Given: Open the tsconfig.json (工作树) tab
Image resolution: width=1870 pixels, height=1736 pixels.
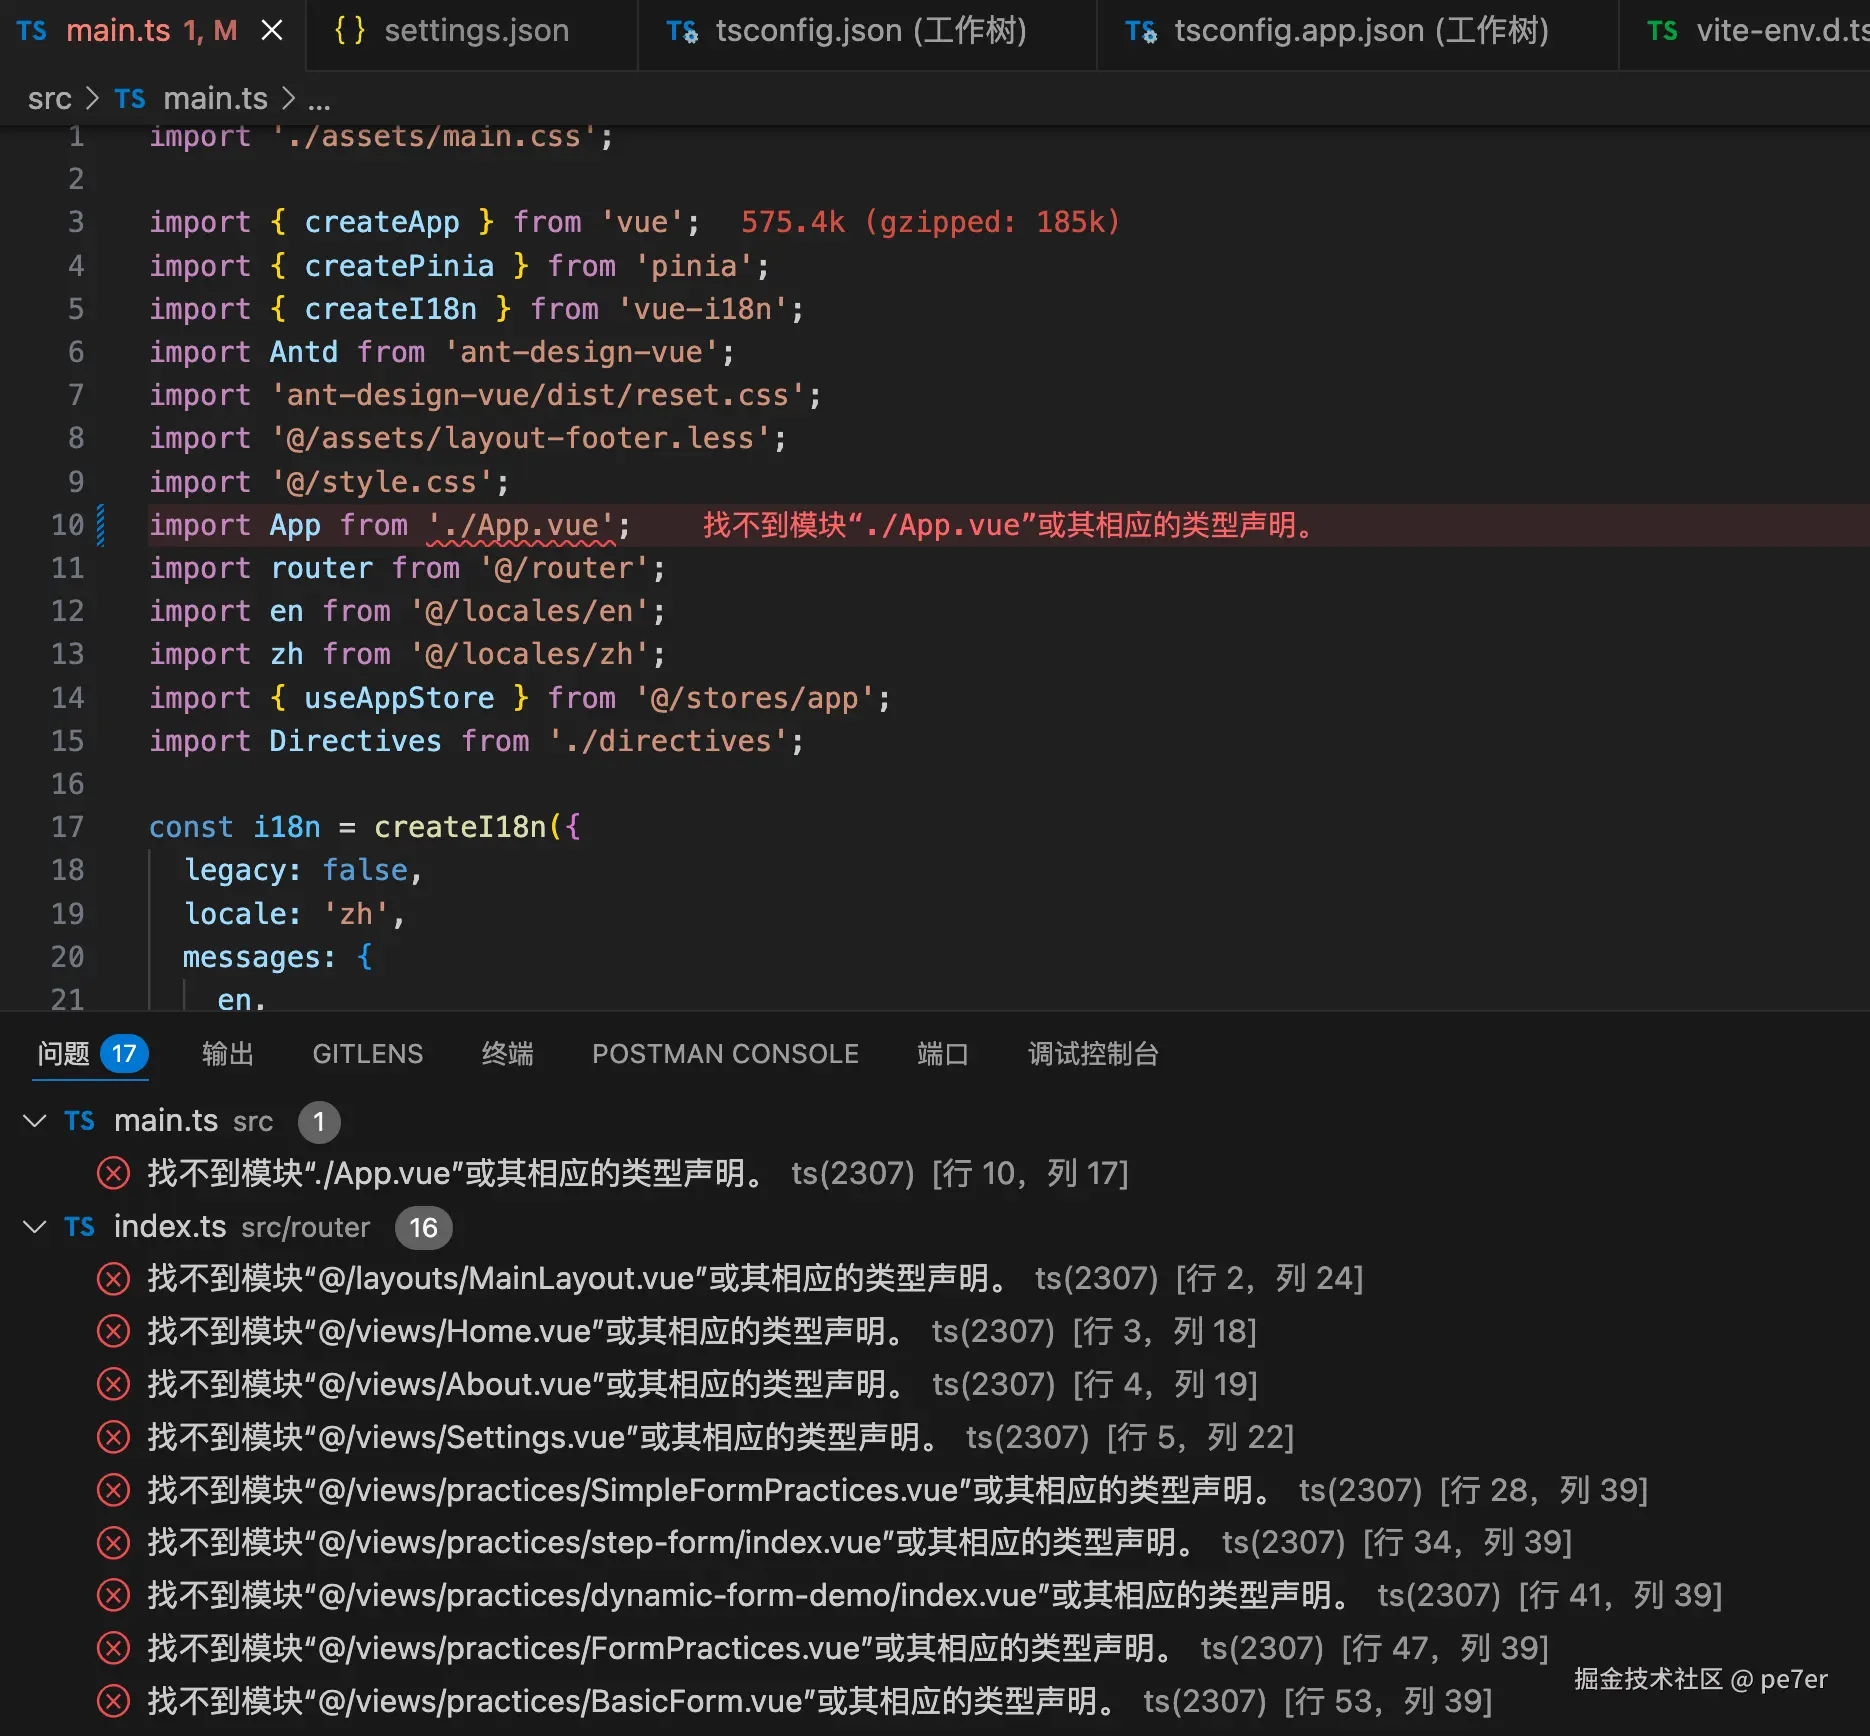Looking at the screenshot, I should point(867,31).
